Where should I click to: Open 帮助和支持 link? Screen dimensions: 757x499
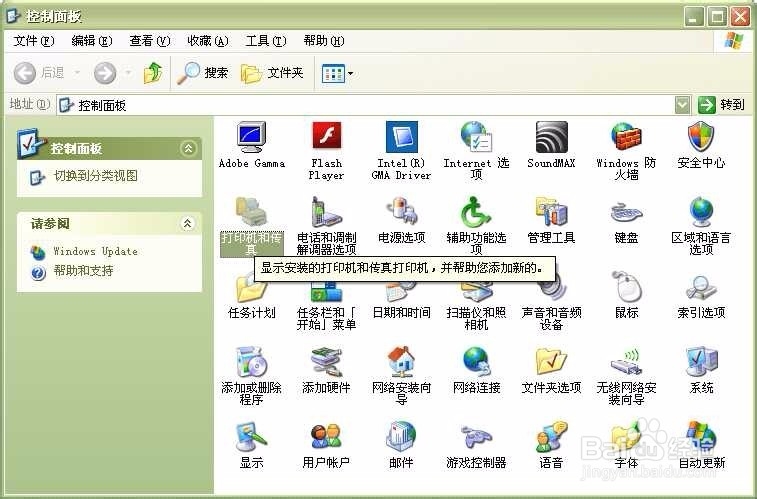pyautogui.click(x=83, y=271)
